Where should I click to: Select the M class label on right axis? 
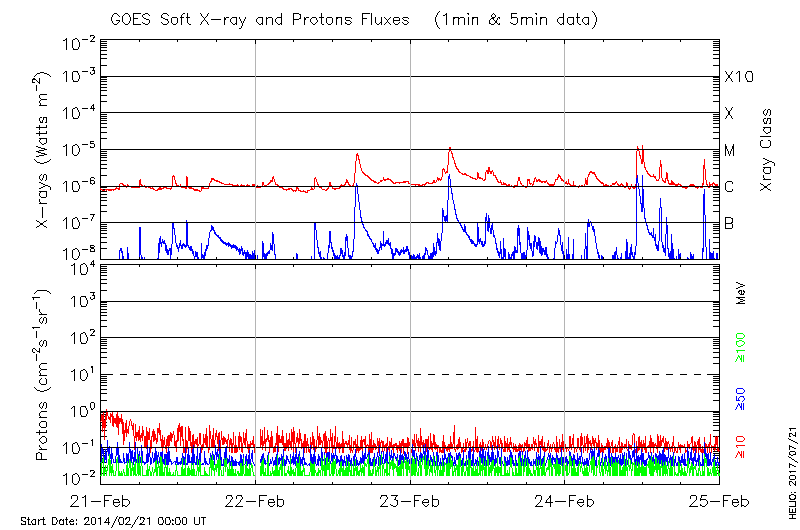730,150
